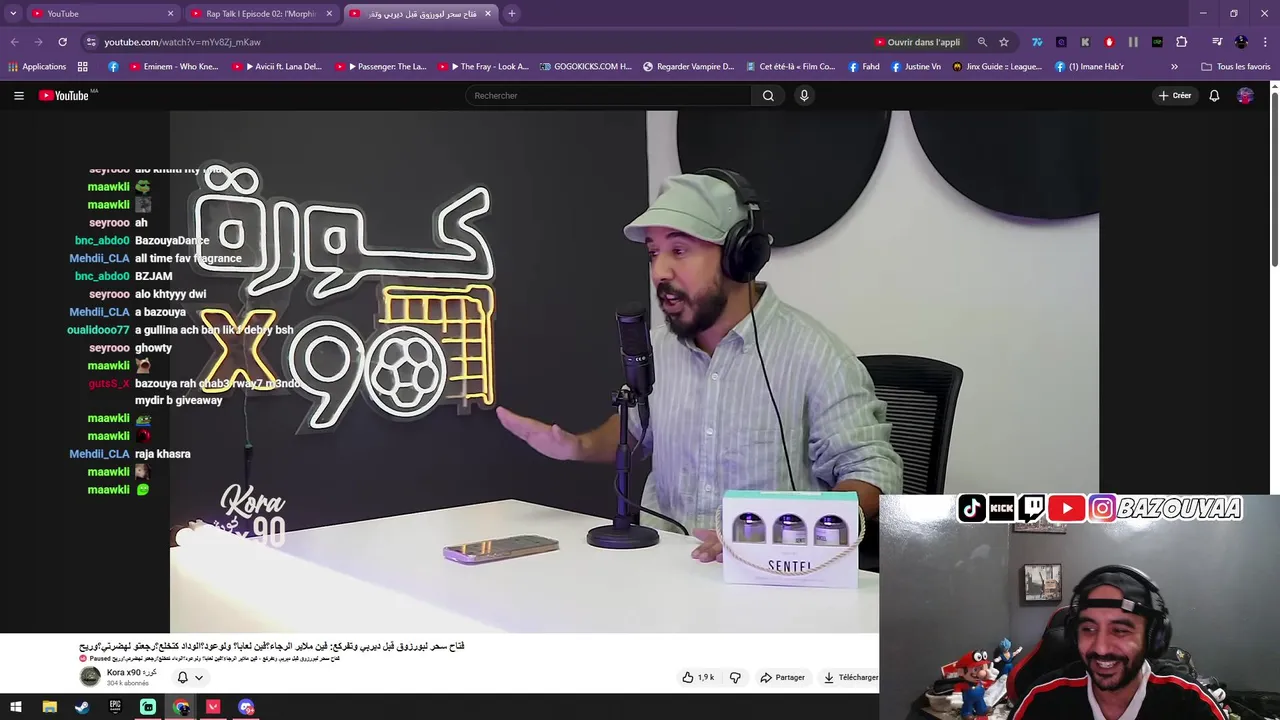Start voice search with the microphone
1280x720 pixels.
point(804,95)
